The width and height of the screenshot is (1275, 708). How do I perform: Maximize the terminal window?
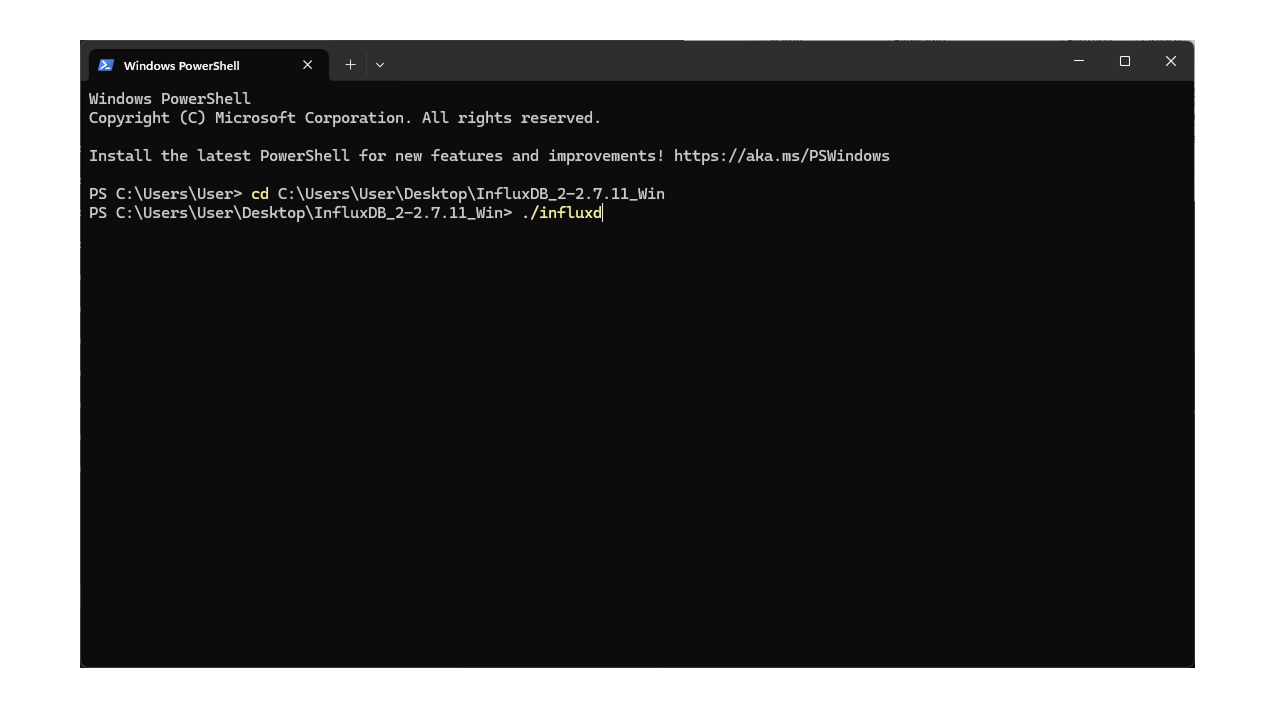coord(1125,61)
